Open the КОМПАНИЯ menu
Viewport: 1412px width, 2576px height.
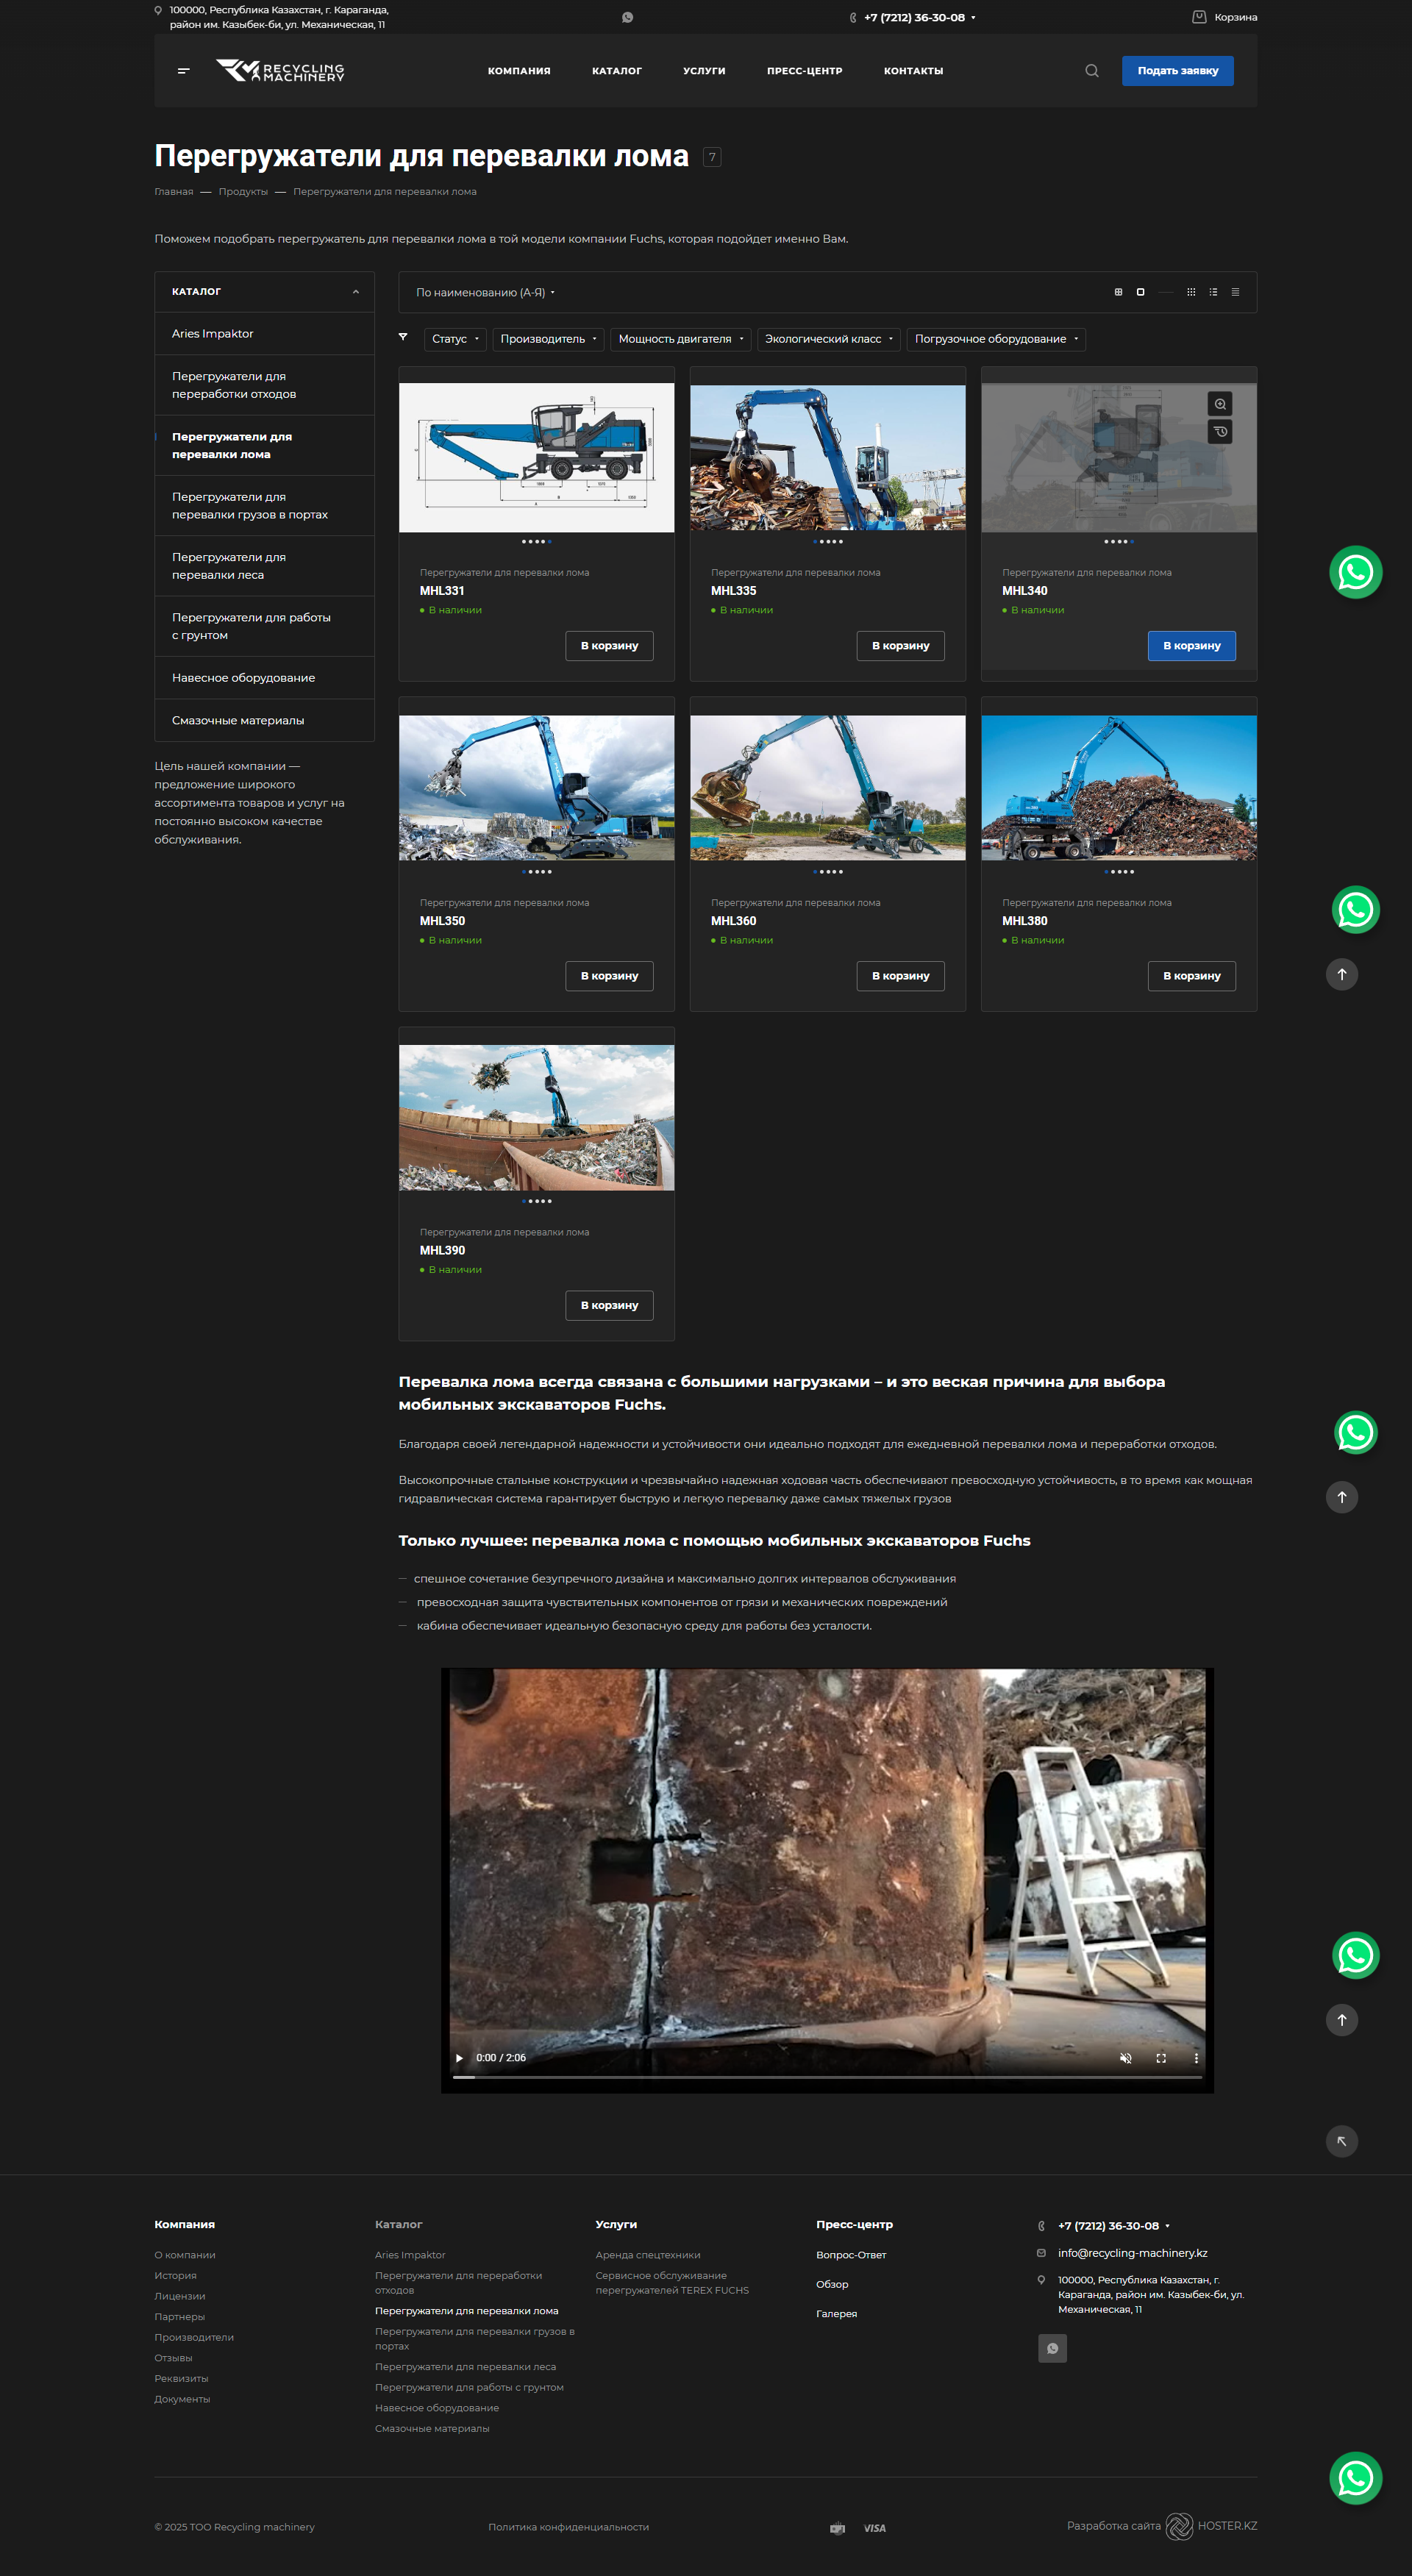pyautogui.click(x=519, y=71)
